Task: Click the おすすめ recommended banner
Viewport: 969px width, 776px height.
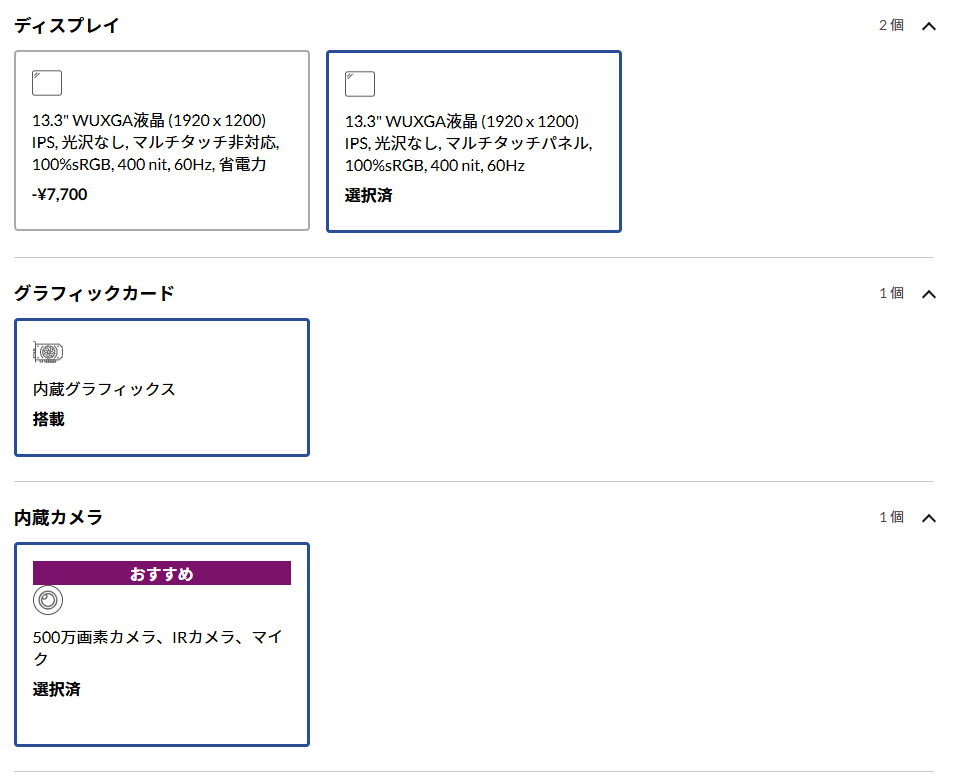Action: (162, 573)
